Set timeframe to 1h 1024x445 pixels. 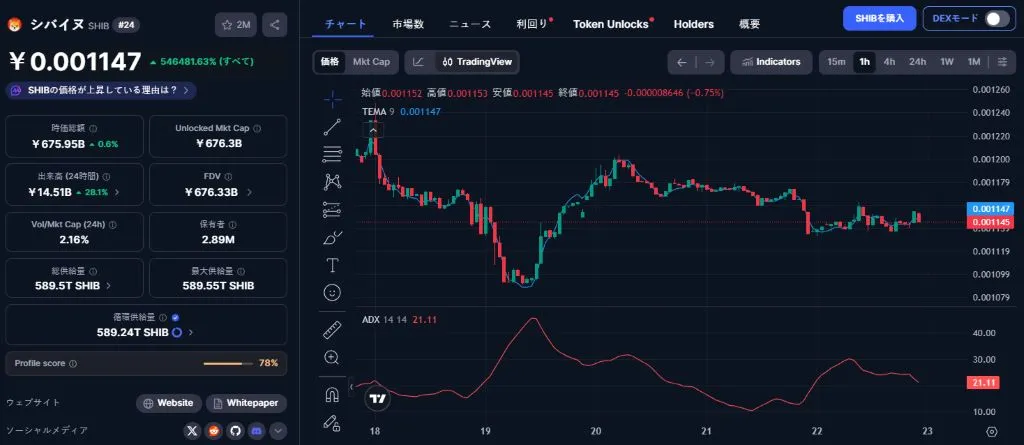pyautogui.click(x=865, y=62)
